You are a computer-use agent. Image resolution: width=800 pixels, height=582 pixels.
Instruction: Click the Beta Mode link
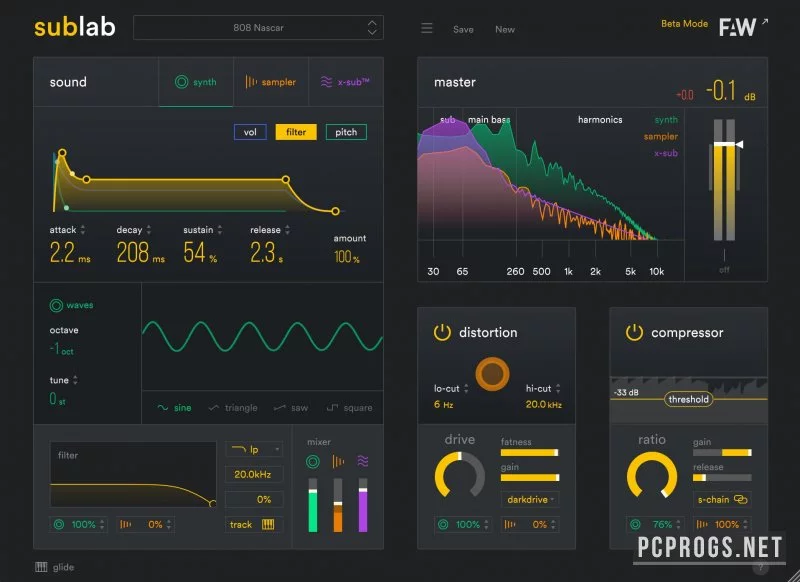click(x=684, y=23)
